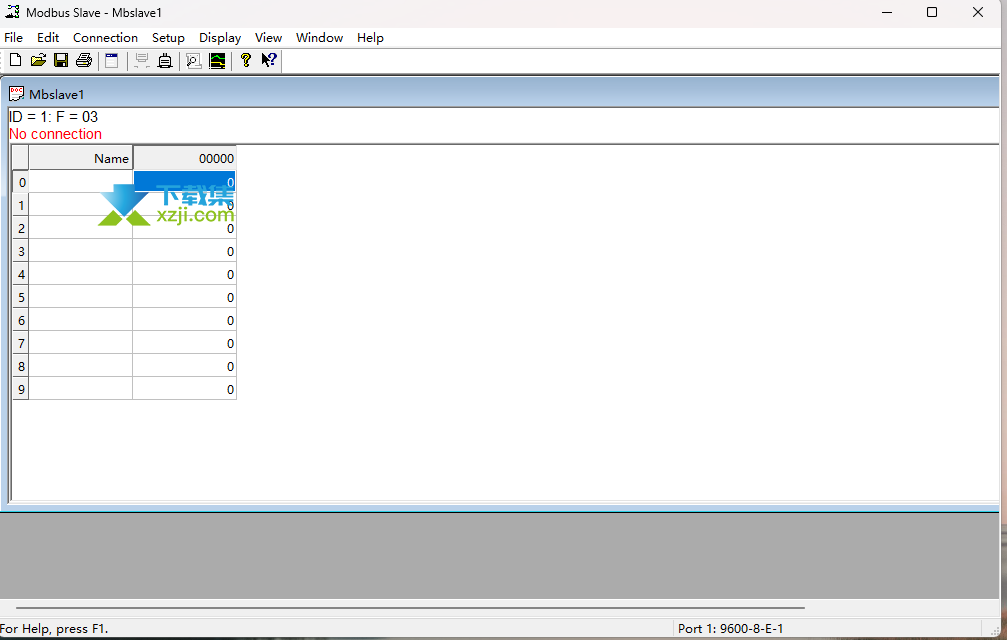The width and height of the screenshot is (1007, 640).
Task: Open the Setup menu
Action: click(168, 38)
